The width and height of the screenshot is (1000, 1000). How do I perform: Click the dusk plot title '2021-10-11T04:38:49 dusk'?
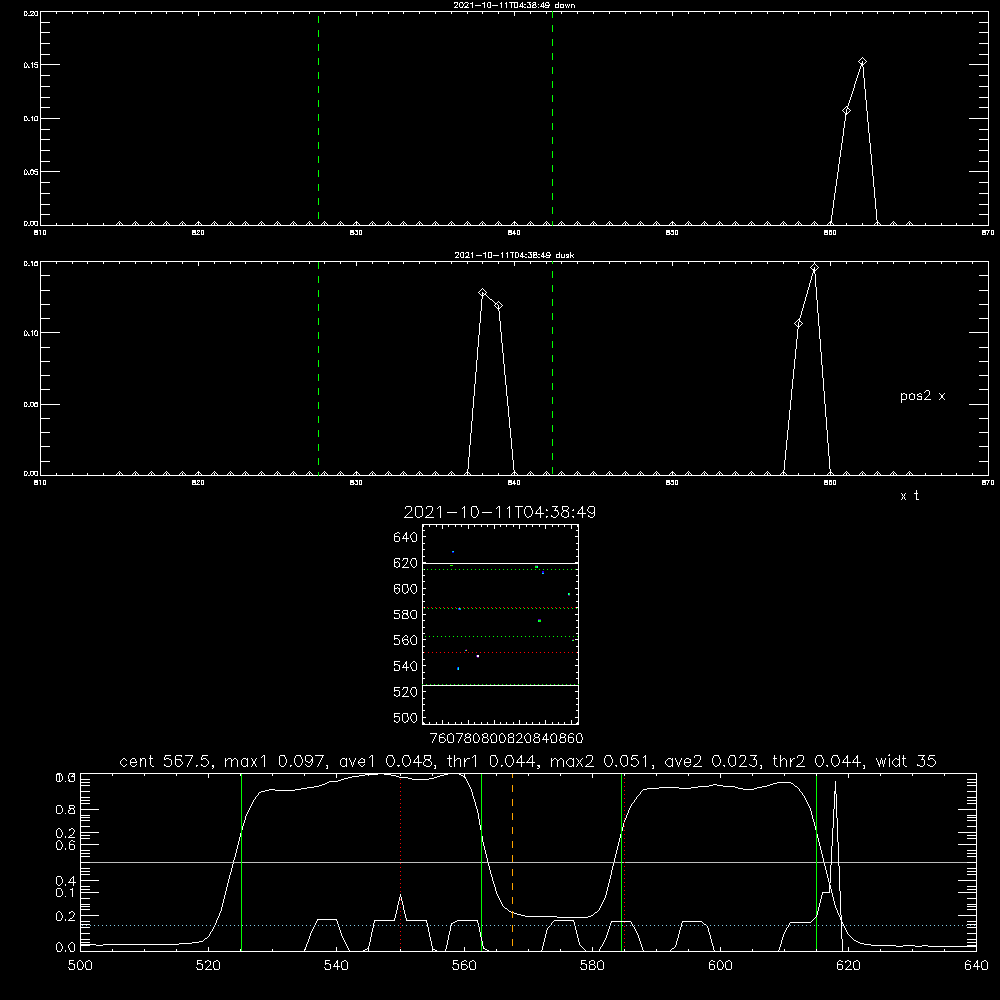pyautogui.click(x=514, y=255)
